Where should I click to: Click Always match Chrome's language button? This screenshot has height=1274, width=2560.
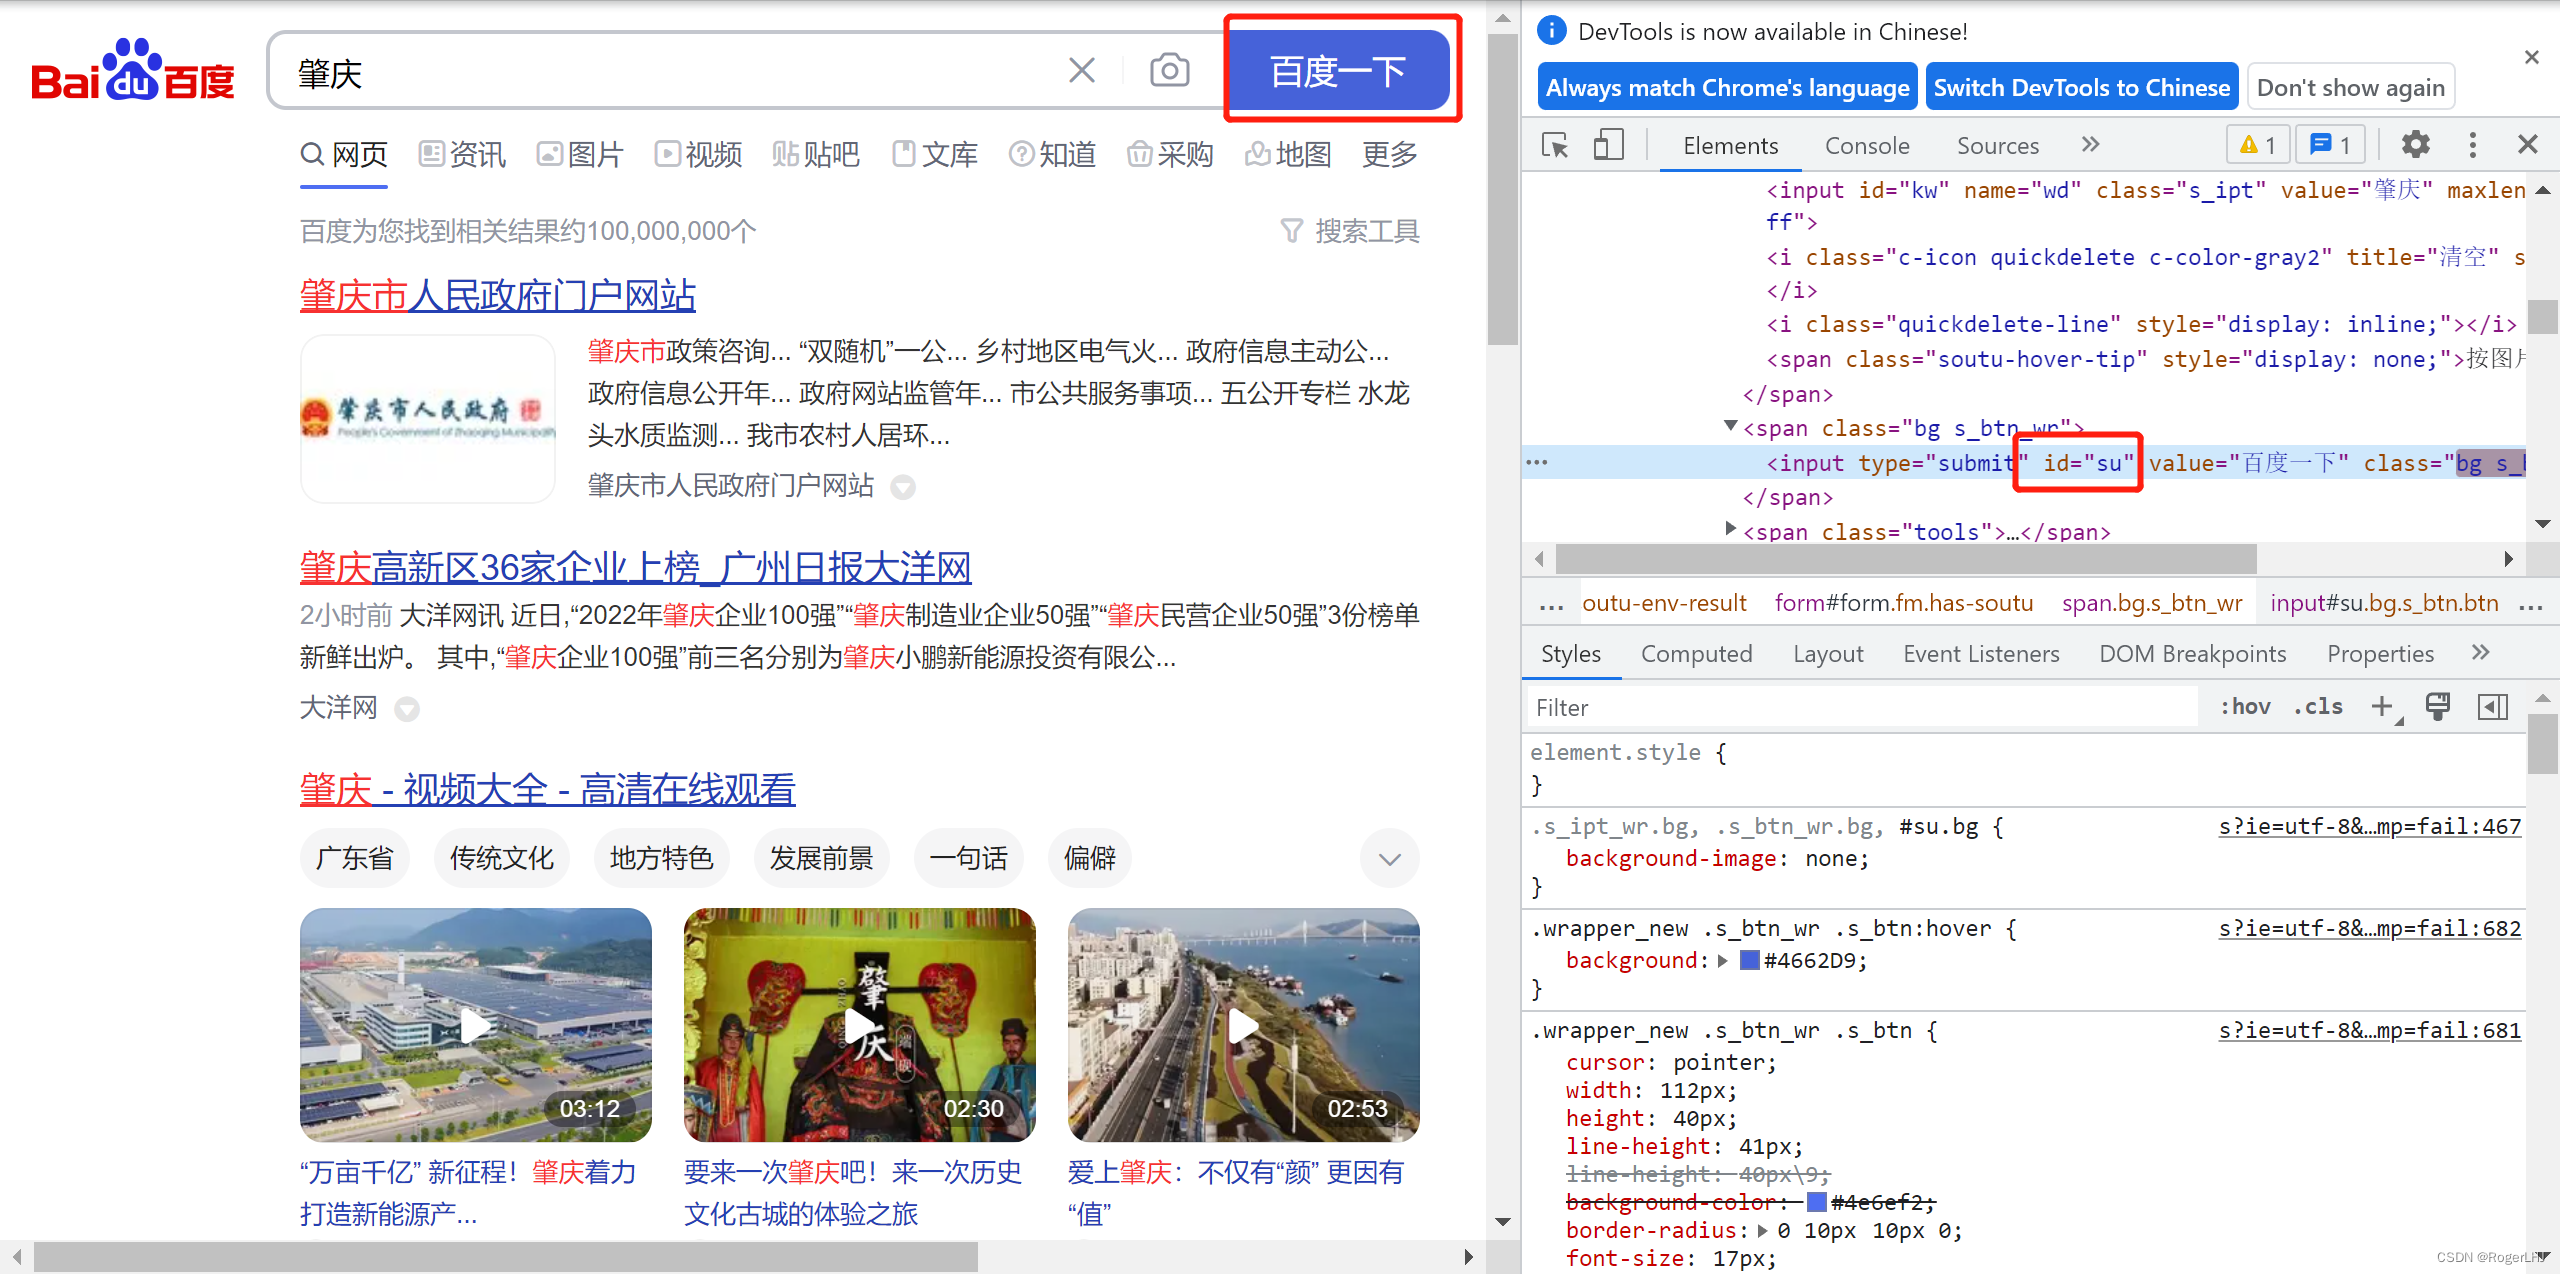click(x=1727, y=88)
